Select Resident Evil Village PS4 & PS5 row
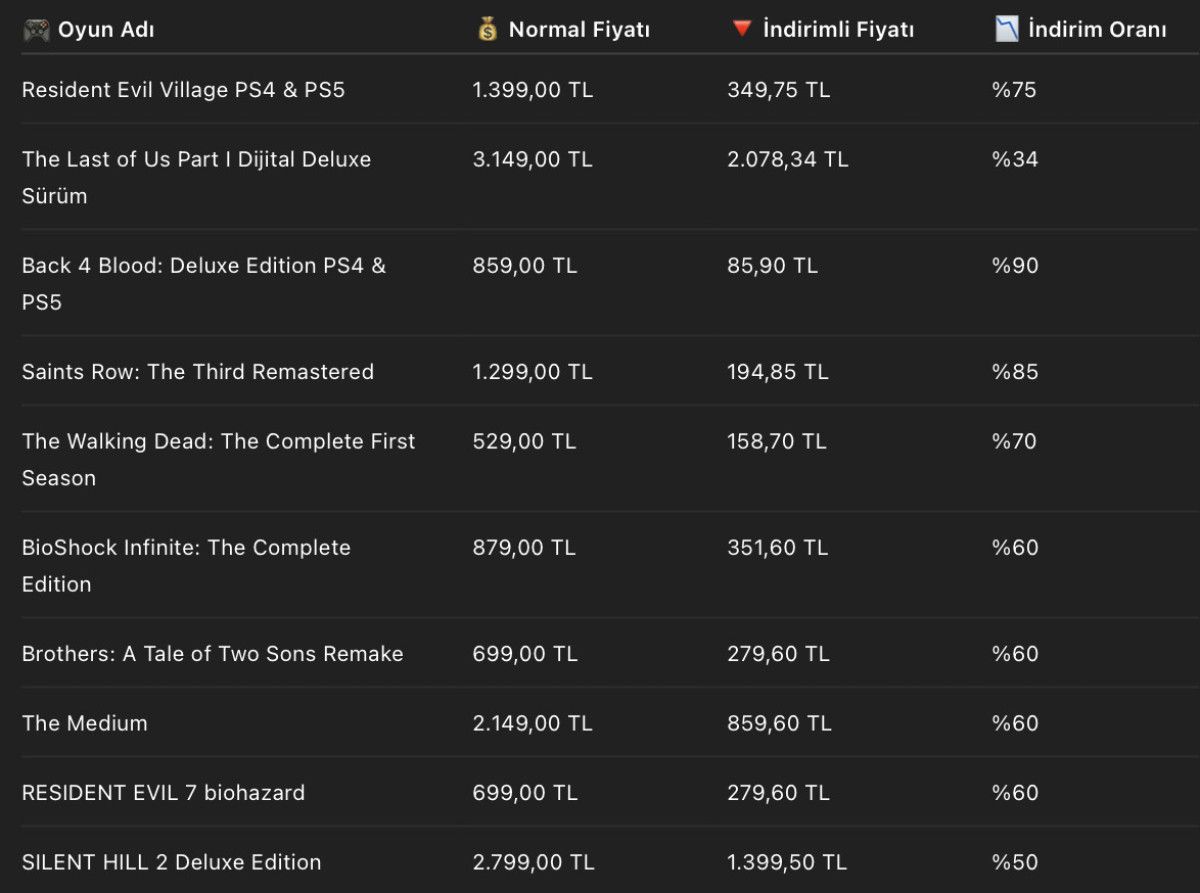Image resolution: width=1200 pixels, height=893 pixels. click(183, 90)
